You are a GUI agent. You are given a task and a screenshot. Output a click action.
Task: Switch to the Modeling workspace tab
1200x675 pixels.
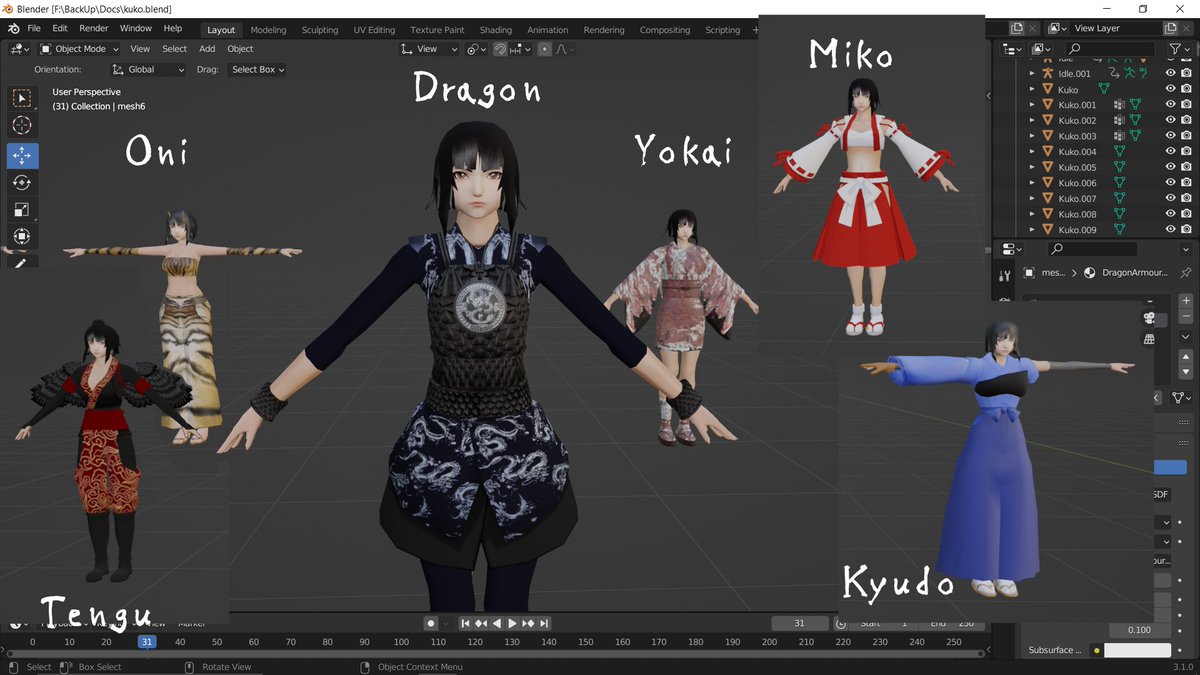(x=268, y=30)
